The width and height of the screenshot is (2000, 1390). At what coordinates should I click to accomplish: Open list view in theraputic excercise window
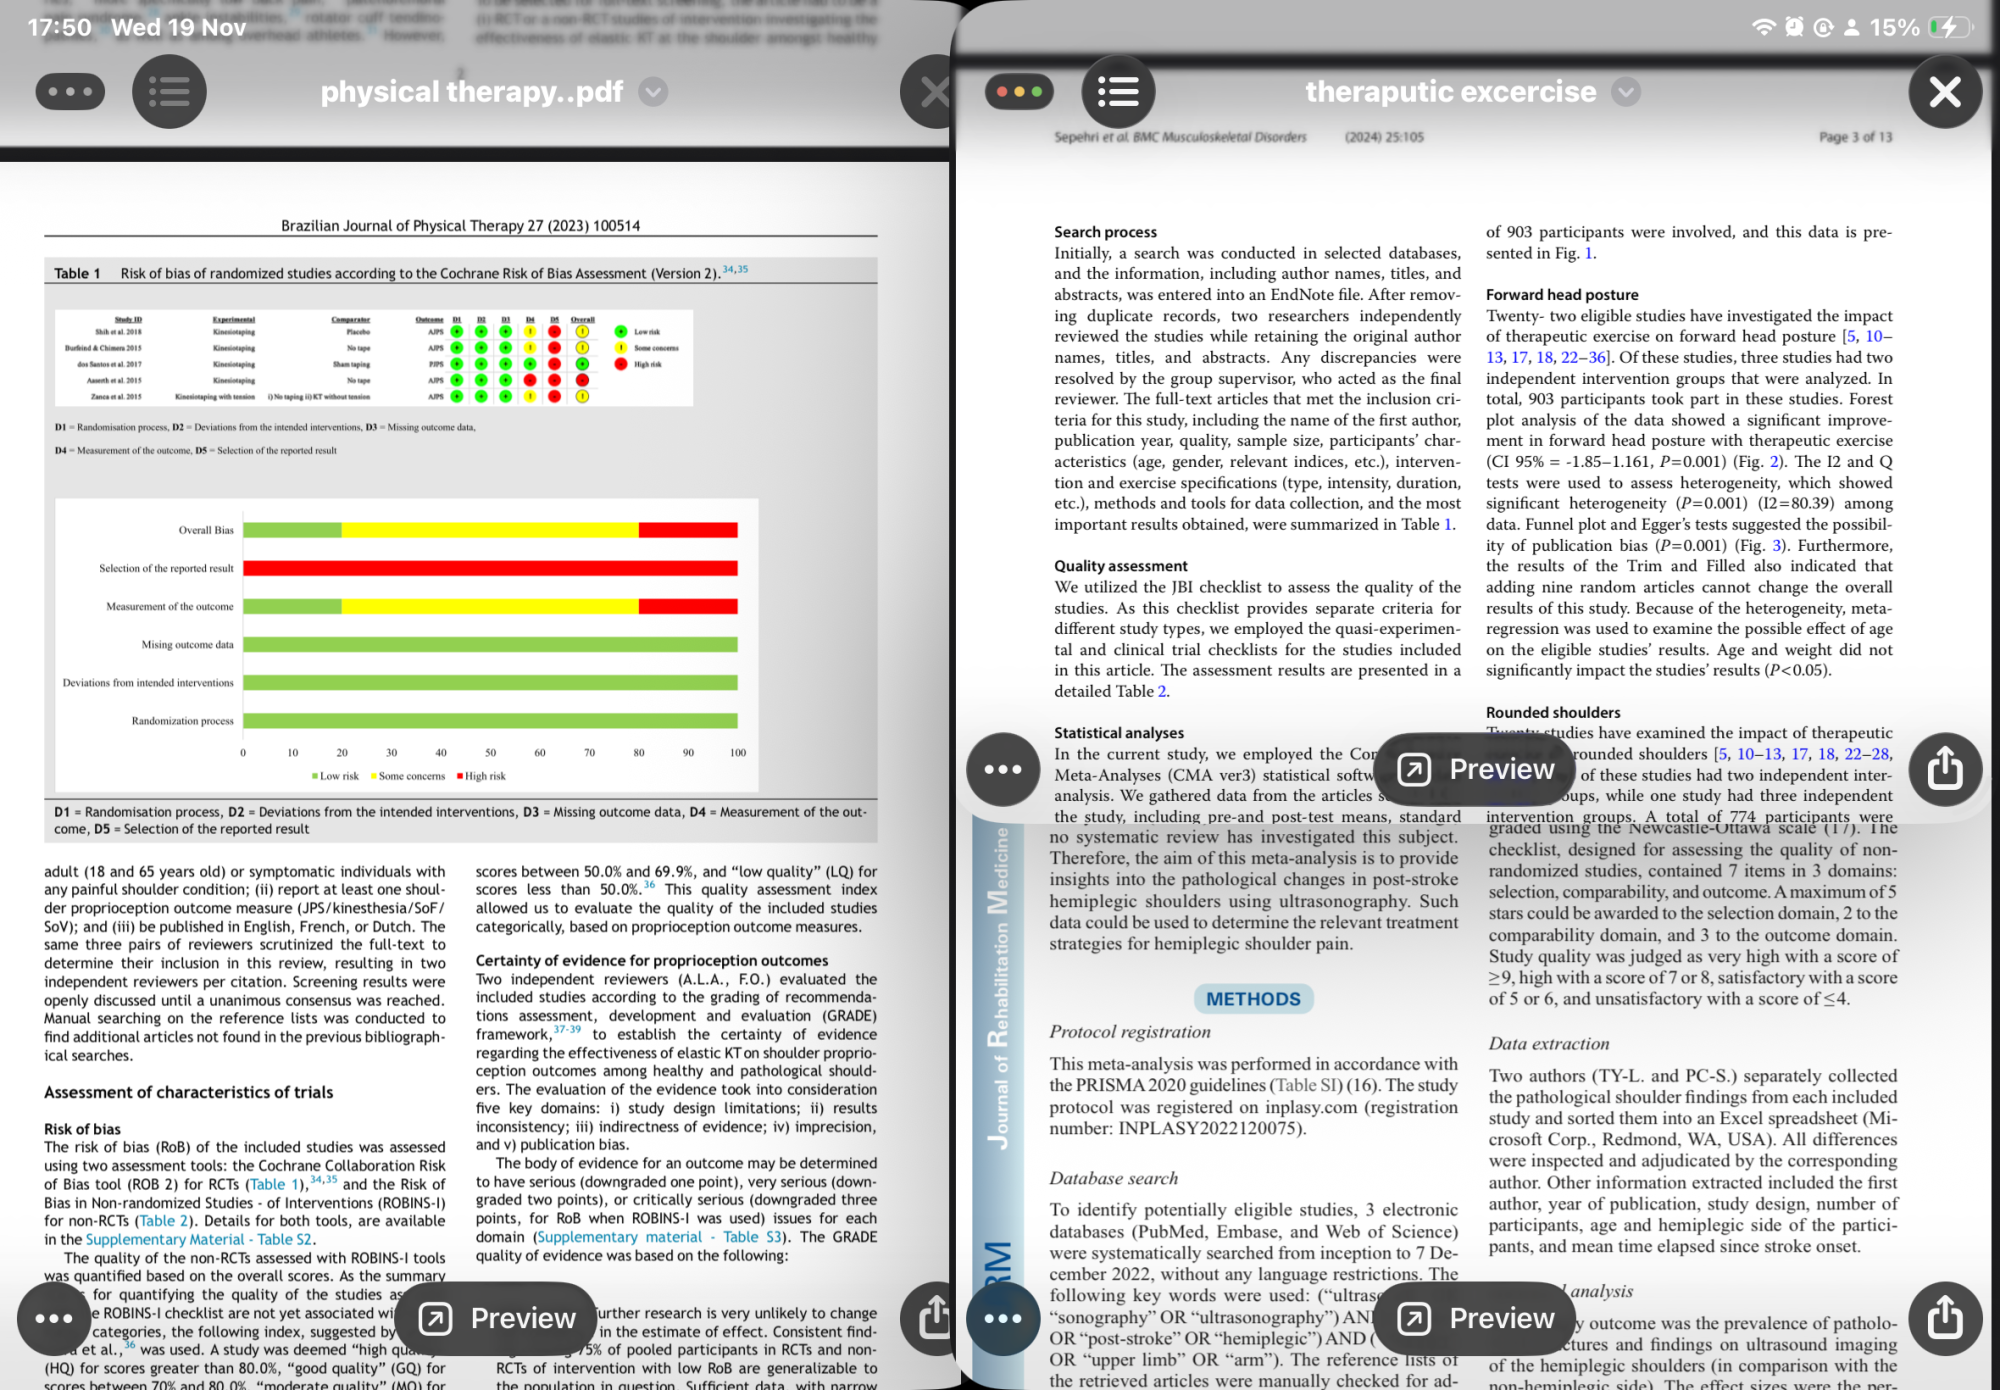pos(1118,92)
